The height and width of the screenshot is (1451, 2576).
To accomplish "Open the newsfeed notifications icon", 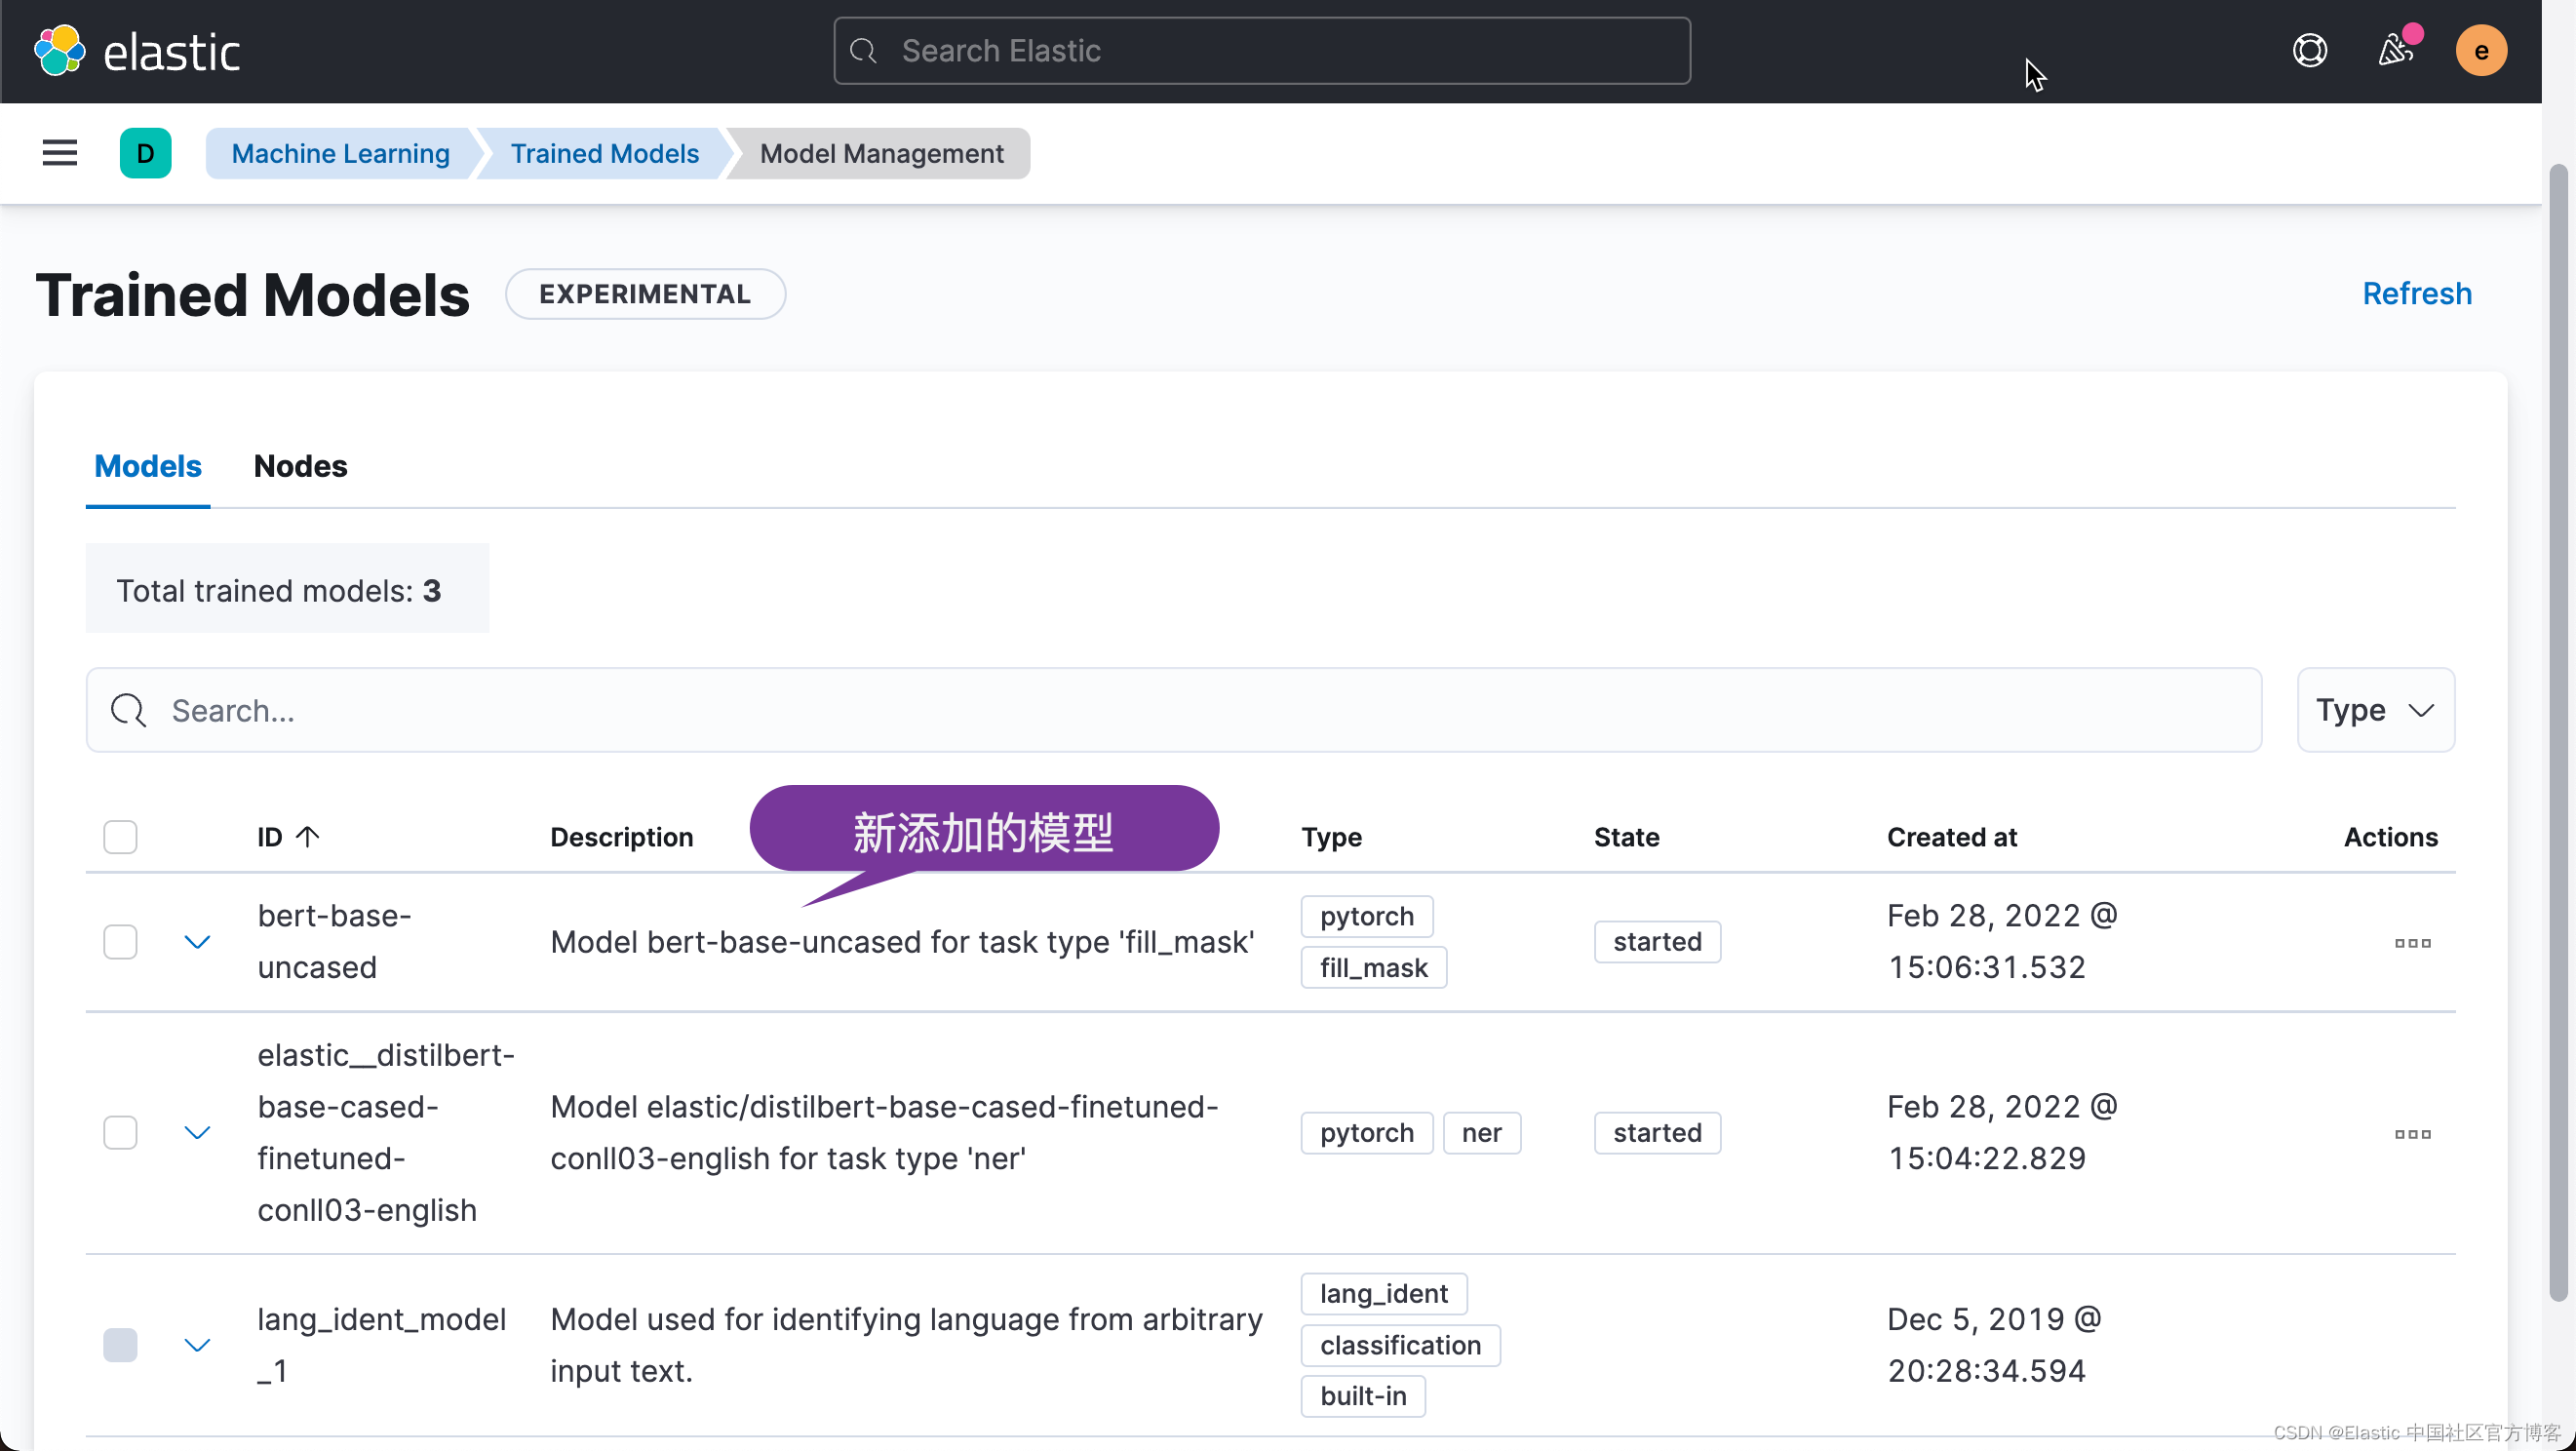I will pos(2396,50).
